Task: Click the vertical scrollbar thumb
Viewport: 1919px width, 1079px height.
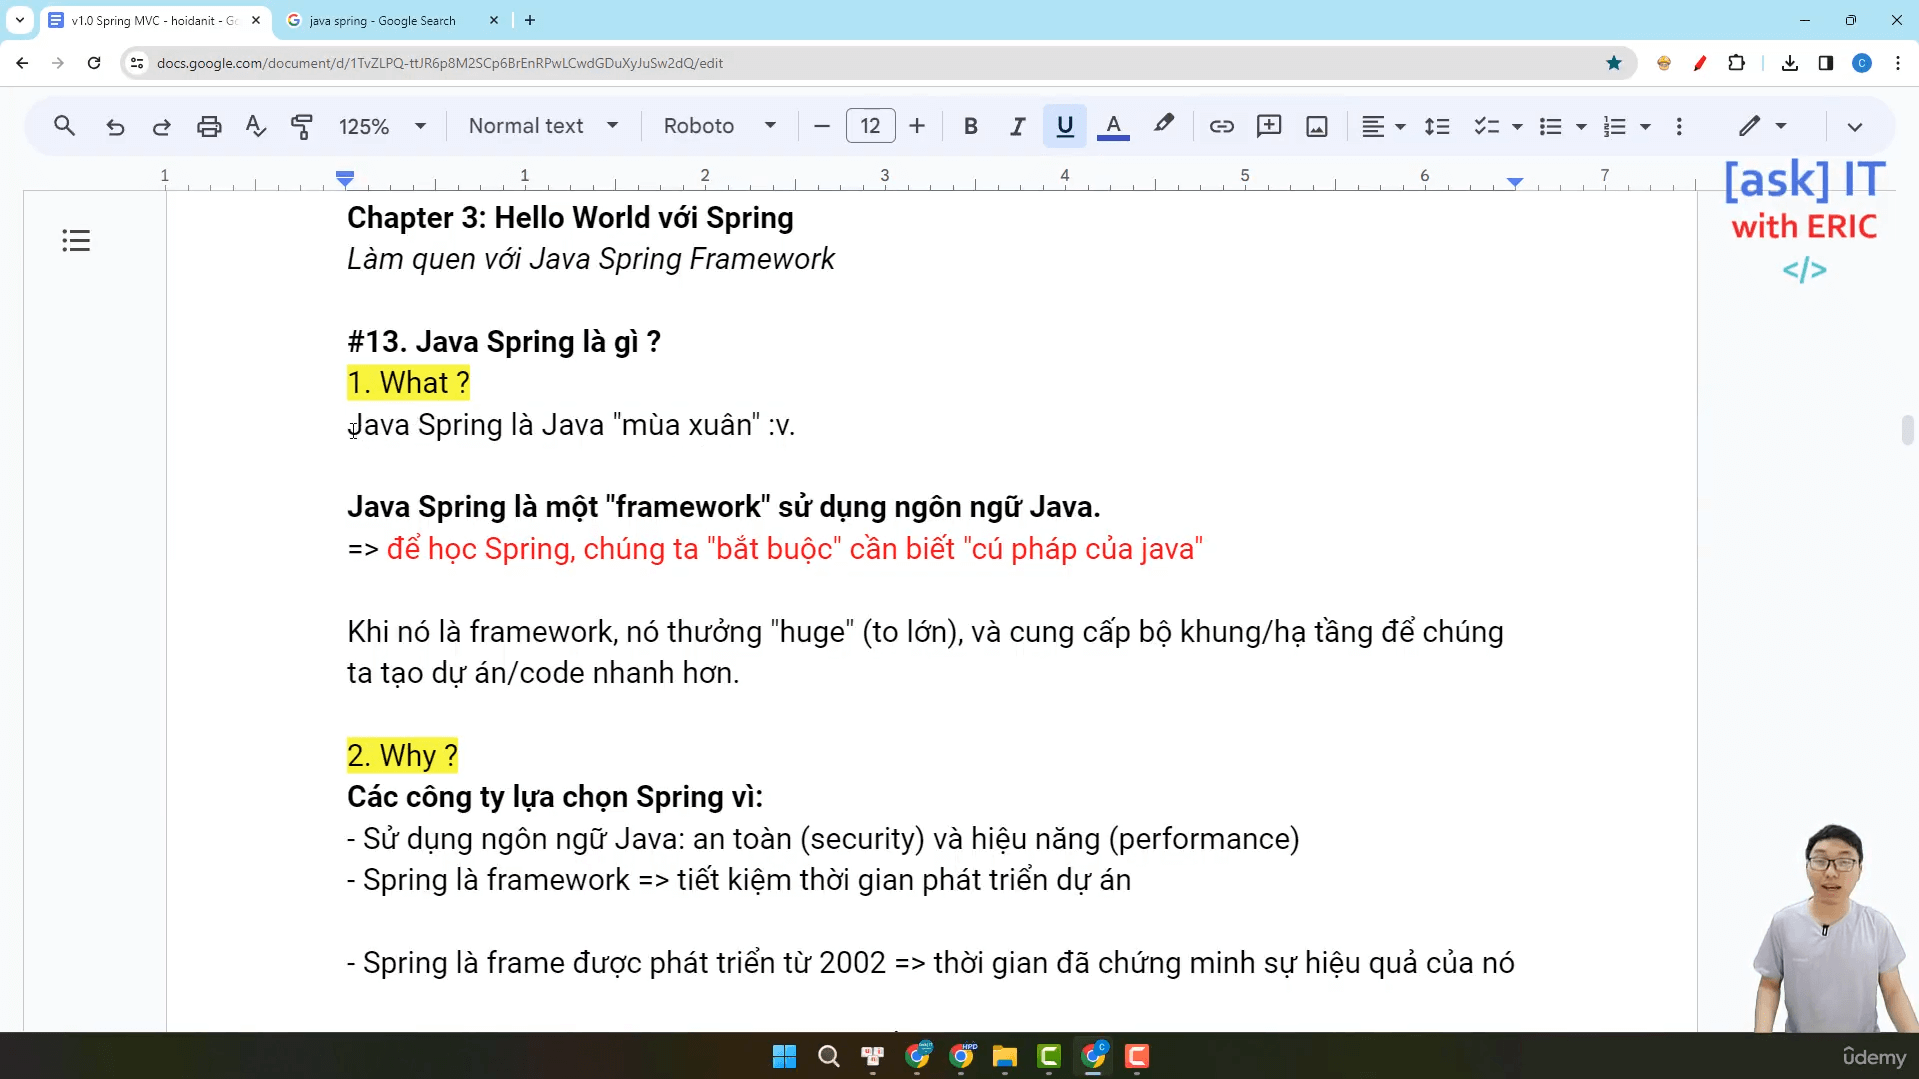Action: (x=1908, y=430)
